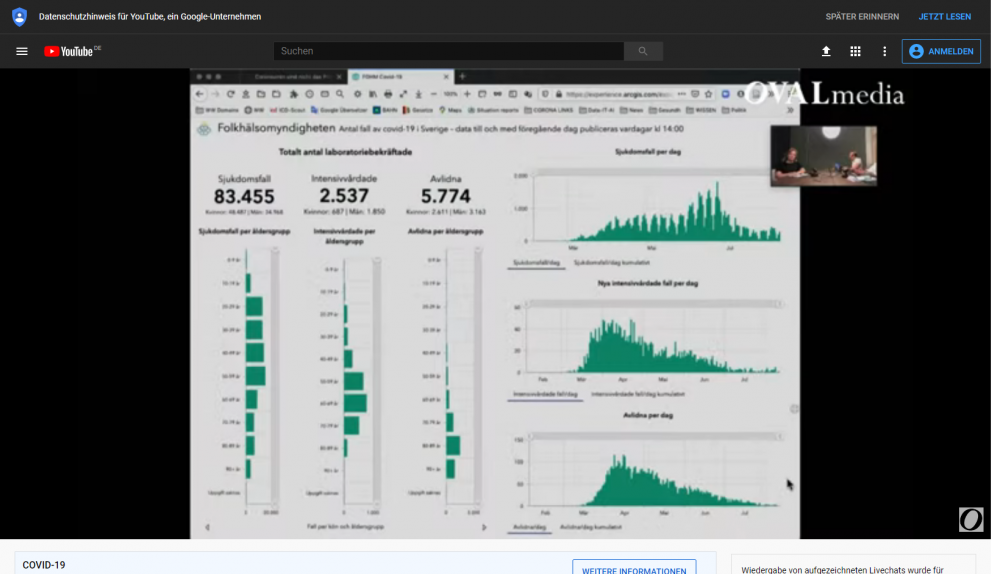Click the OVALmedia watermark logo
Screen dimensions: 1000x574
coord(825,95)
